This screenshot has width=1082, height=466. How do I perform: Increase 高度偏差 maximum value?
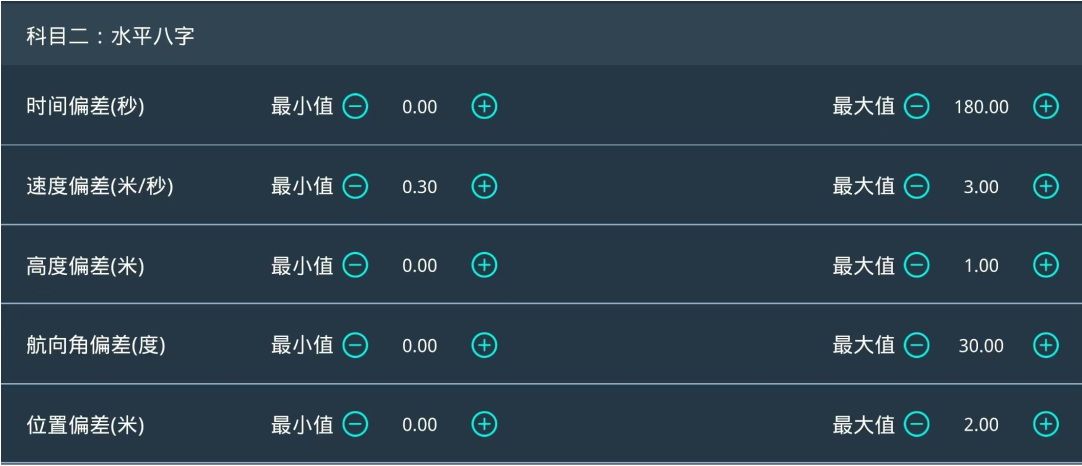1045,265
